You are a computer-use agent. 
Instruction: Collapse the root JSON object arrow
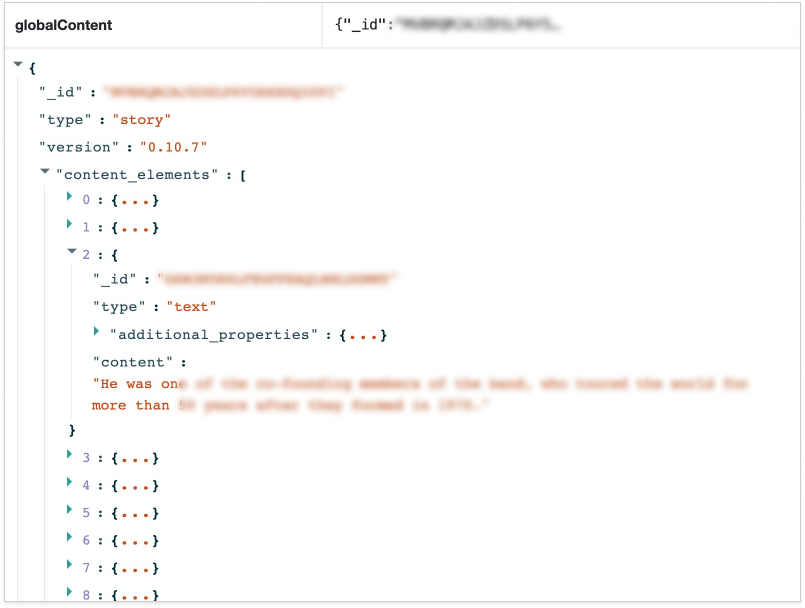18,65
